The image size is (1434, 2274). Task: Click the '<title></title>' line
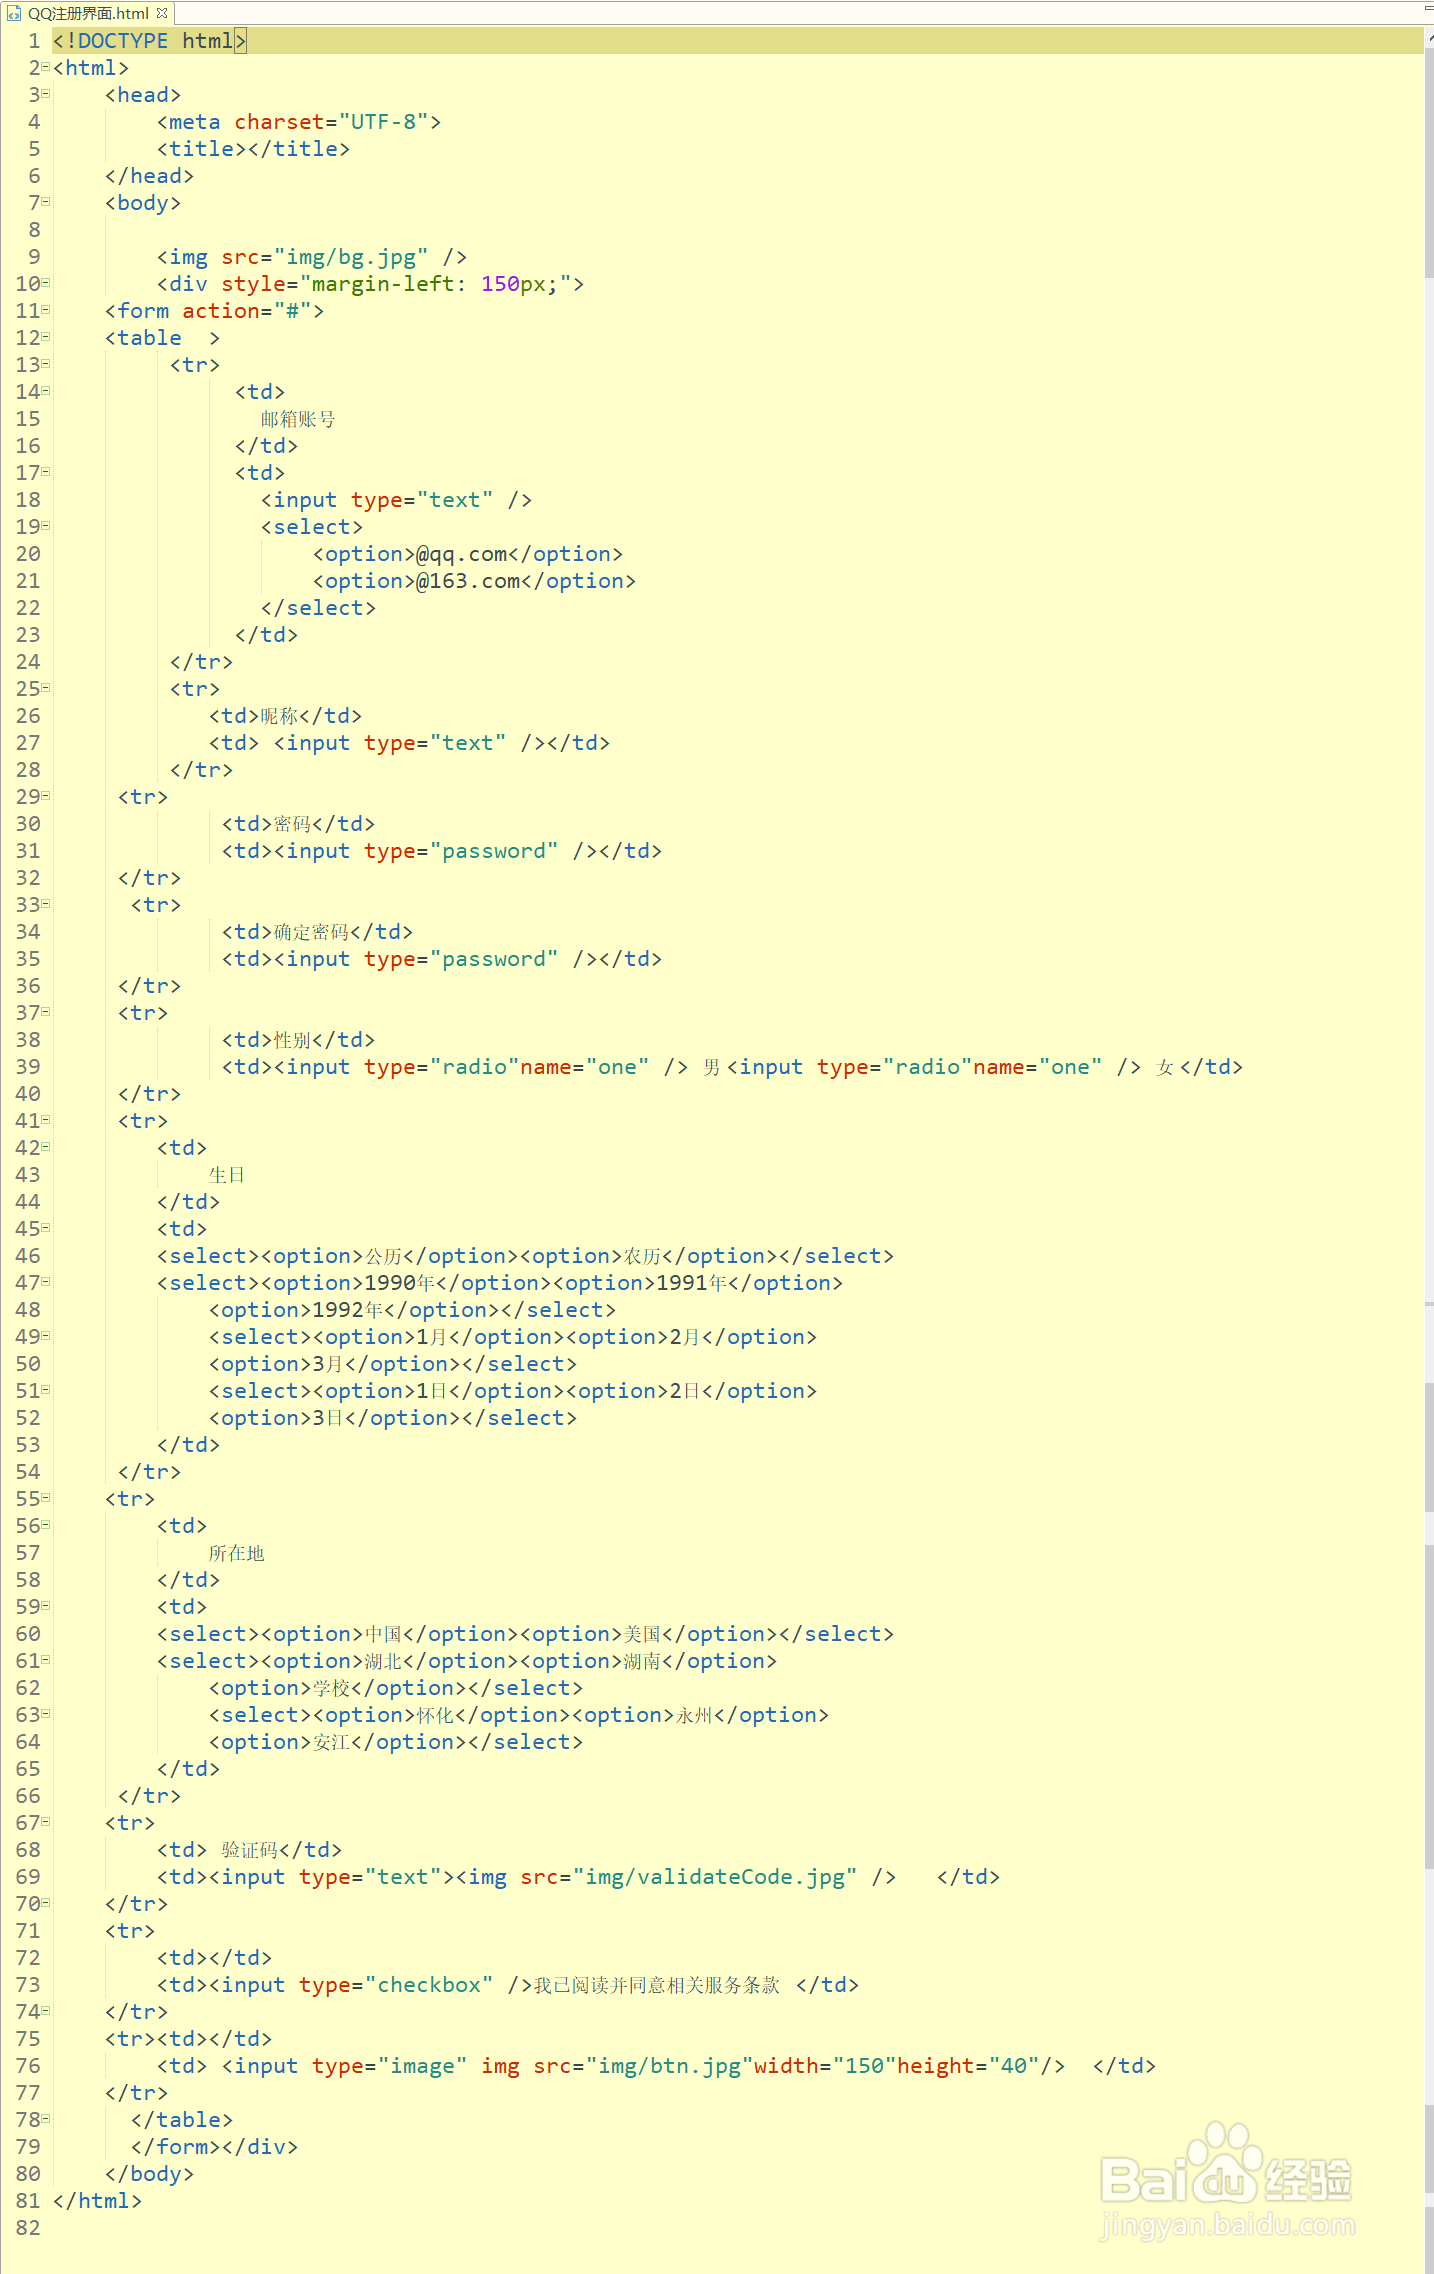pyautogui.click(x=253, y=148)
